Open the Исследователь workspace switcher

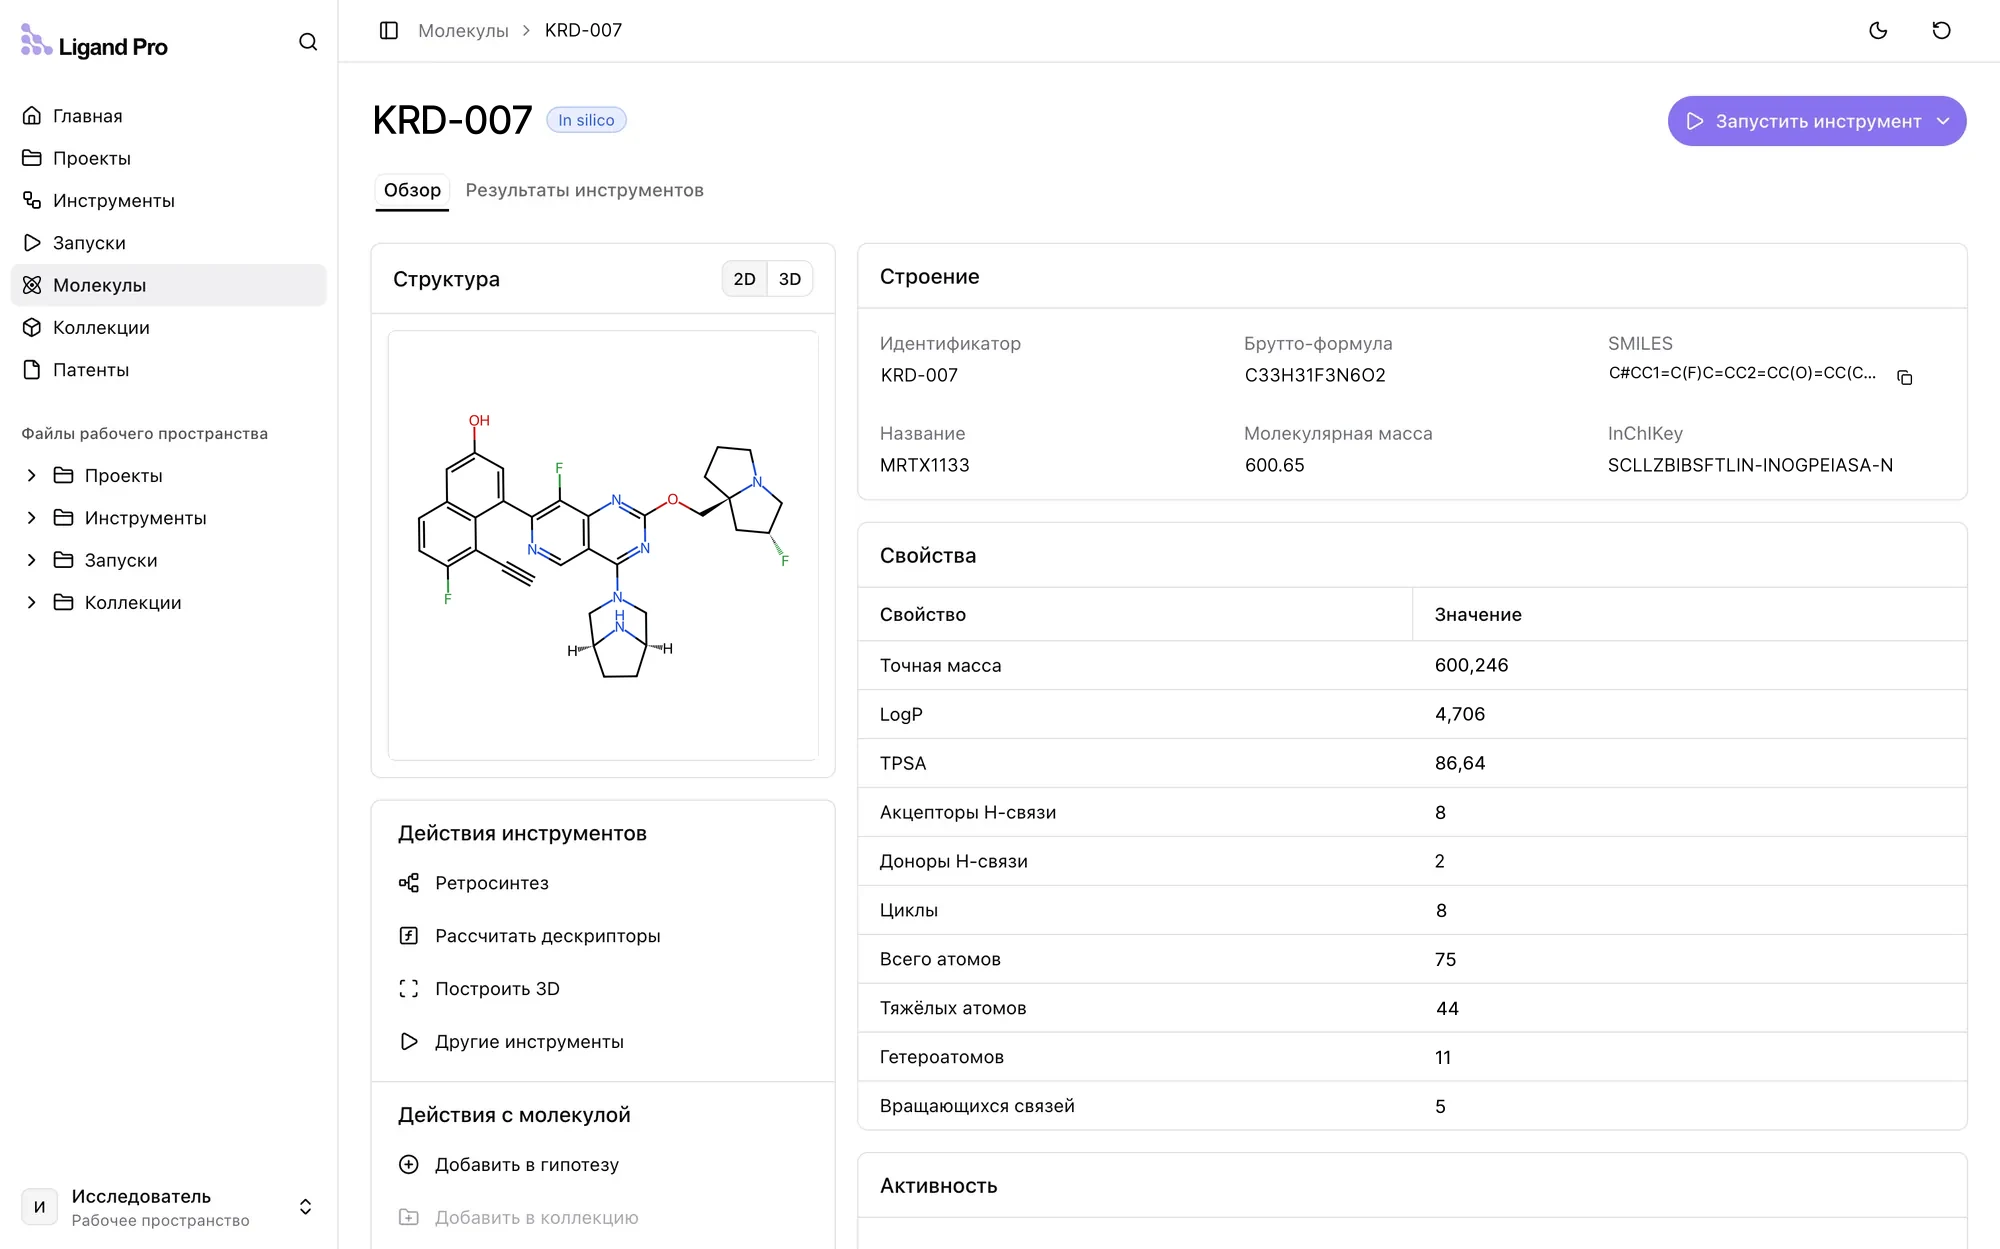tap(168, 1207)
